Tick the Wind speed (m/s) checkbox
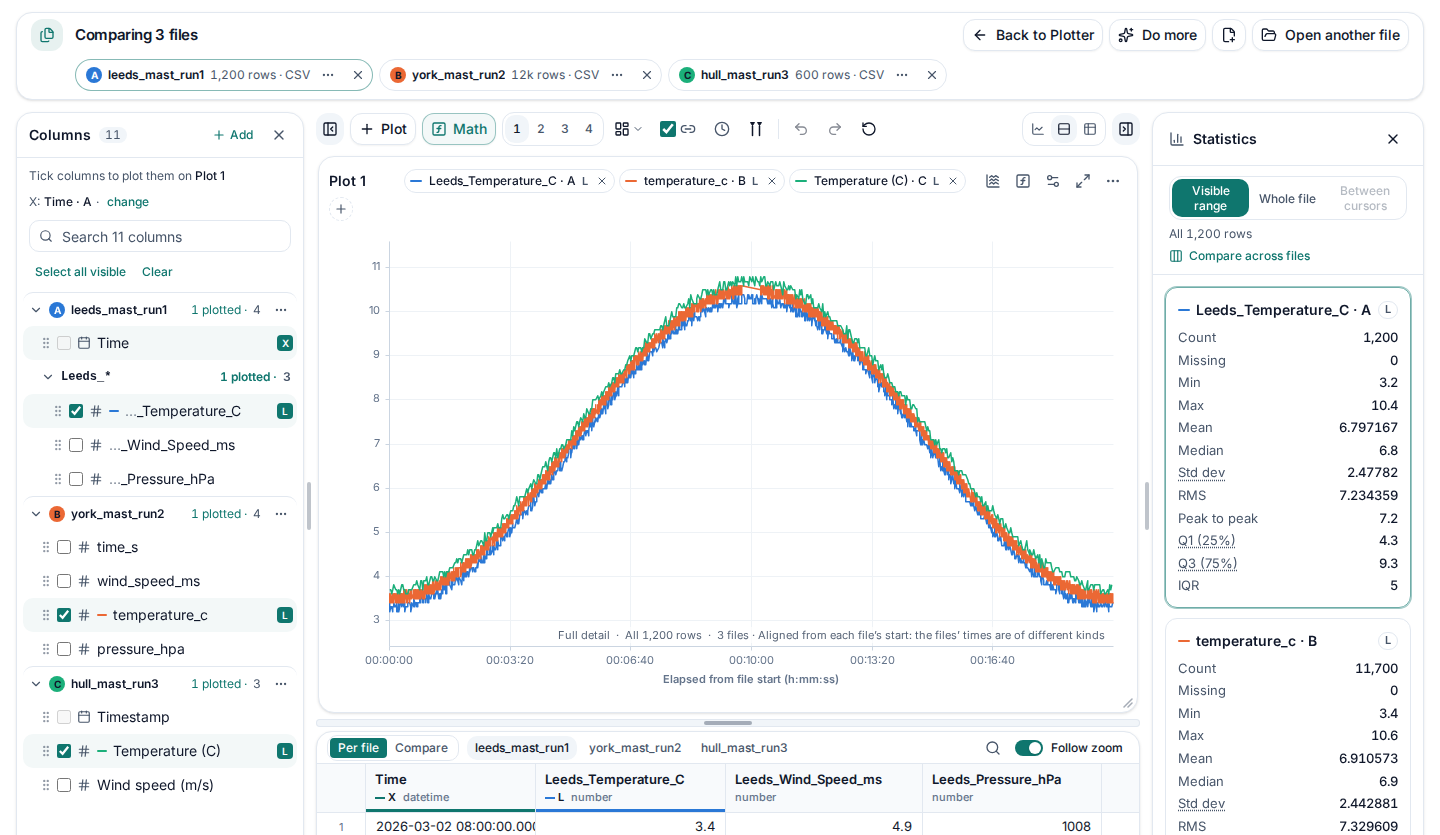This screenshot has width=1440, height=835. coord(64,785)
